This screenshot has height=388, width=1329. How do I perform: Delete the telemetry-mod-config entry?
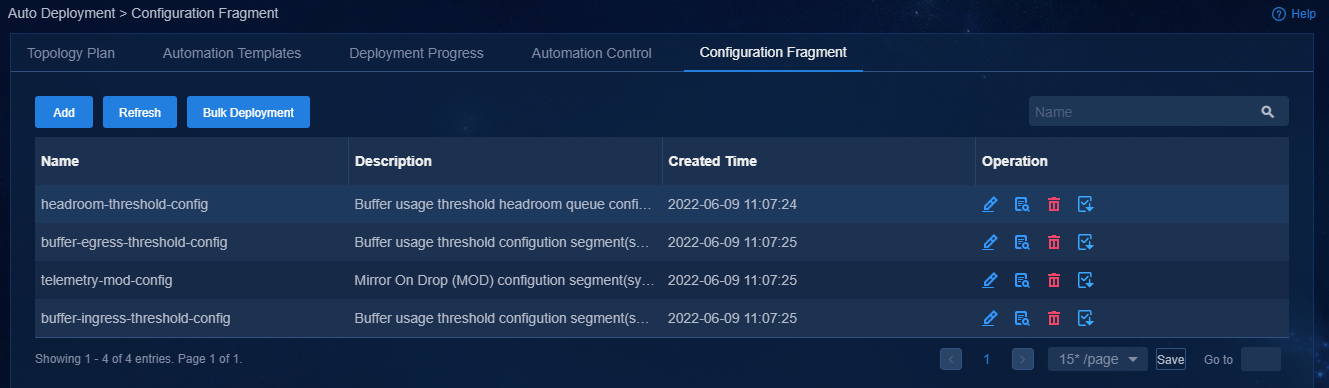1054,280
